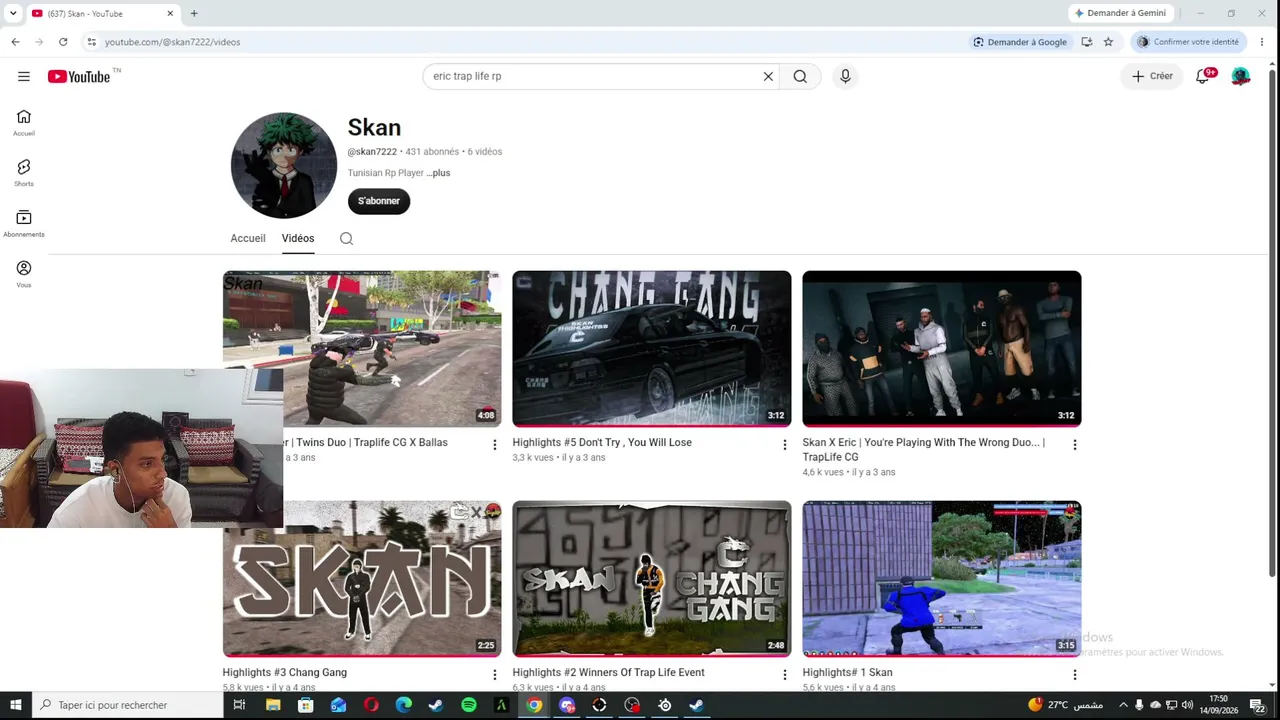Expand channel description with ...plus
Viewport: 1280px width, 720px height.
[x=438, y=173]
